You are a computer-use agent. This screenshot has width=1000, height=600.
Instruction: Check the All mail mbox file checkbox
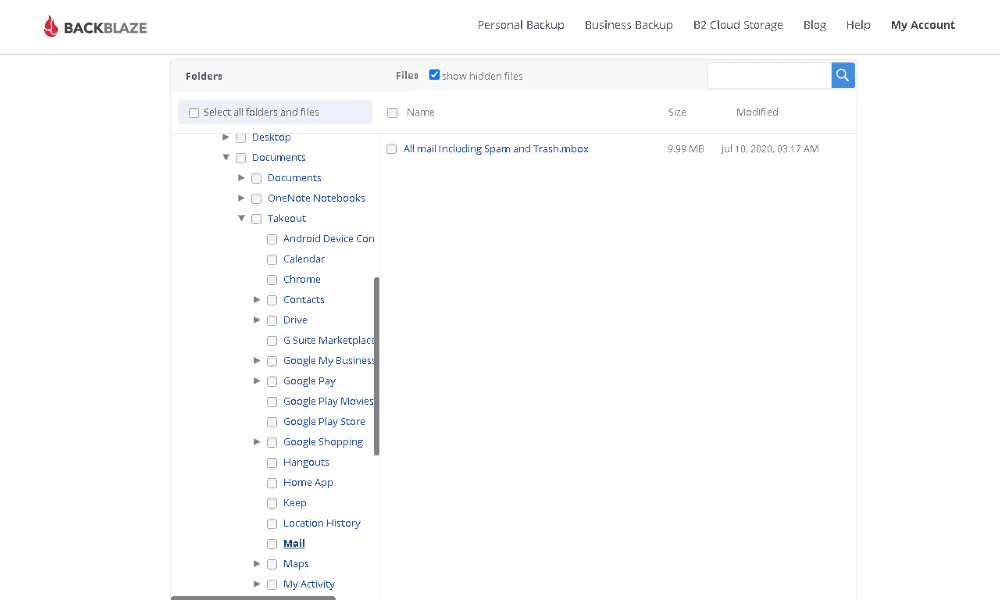[x=392, y=149]
